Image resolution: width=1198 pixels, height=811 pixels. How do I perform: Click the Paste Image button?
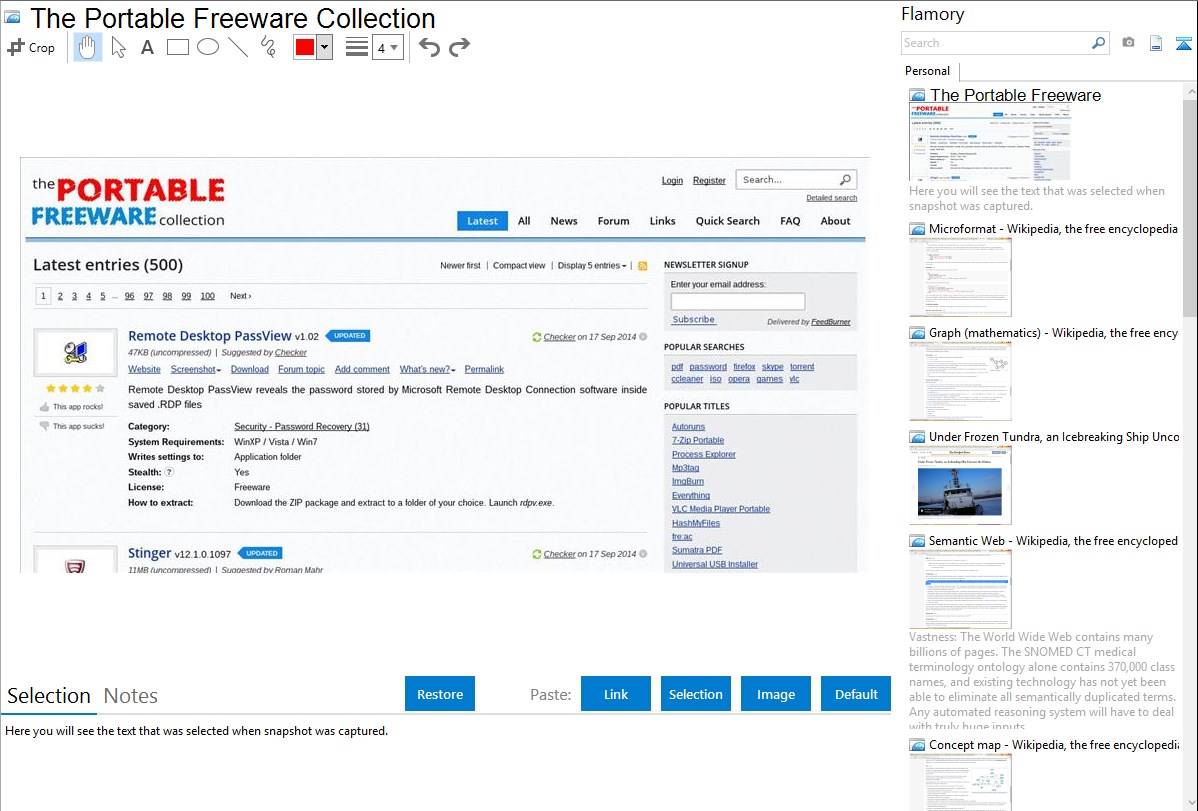(x=775, y=694)
